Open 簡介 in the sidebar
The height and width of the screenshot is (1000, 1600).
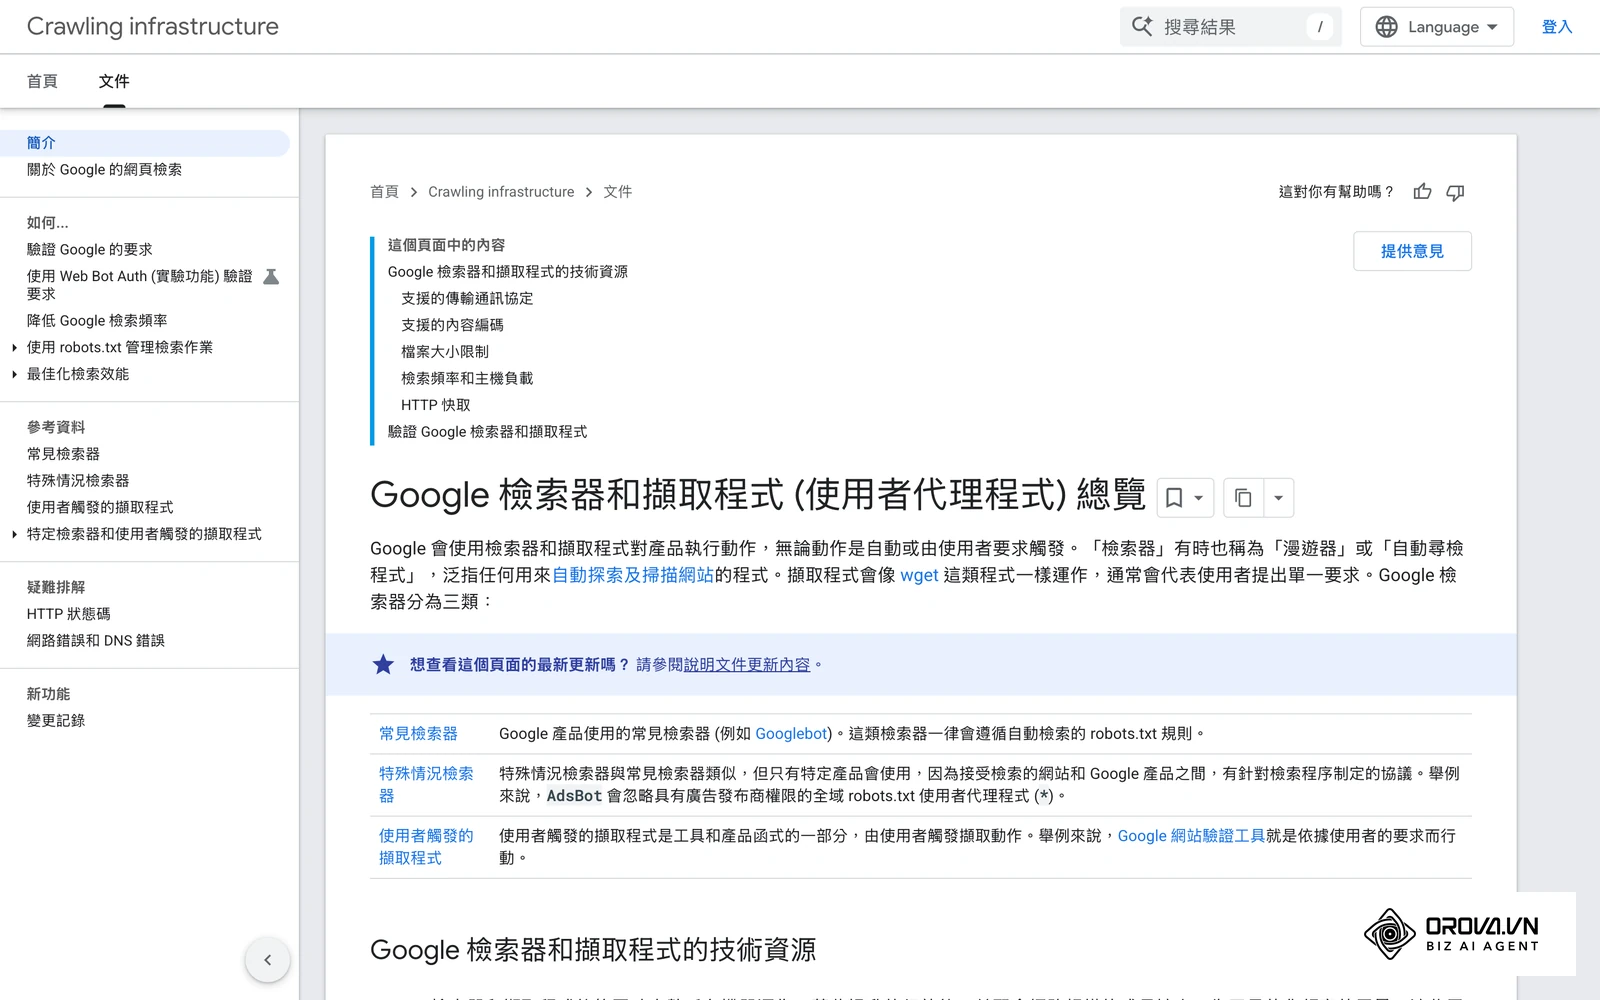145,143
